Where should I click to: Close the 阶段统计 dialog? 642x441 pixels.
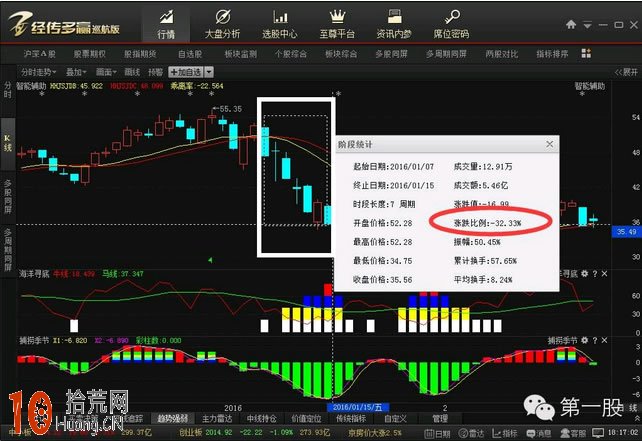tap(549, 144)
